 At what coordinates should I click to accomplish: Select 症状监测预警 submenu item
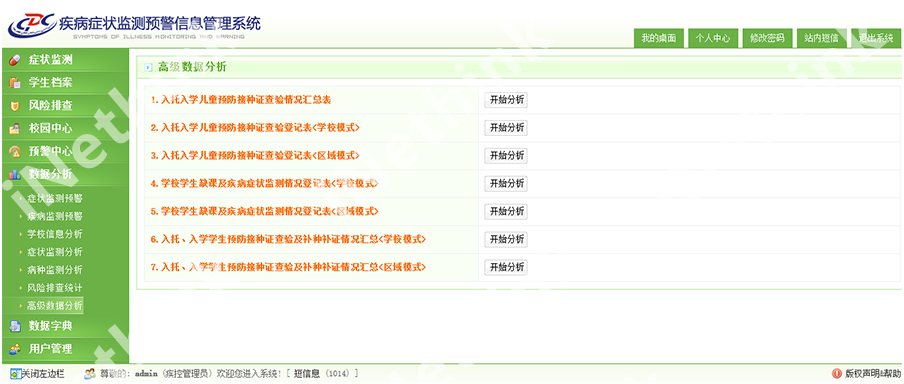coord(55,199)
